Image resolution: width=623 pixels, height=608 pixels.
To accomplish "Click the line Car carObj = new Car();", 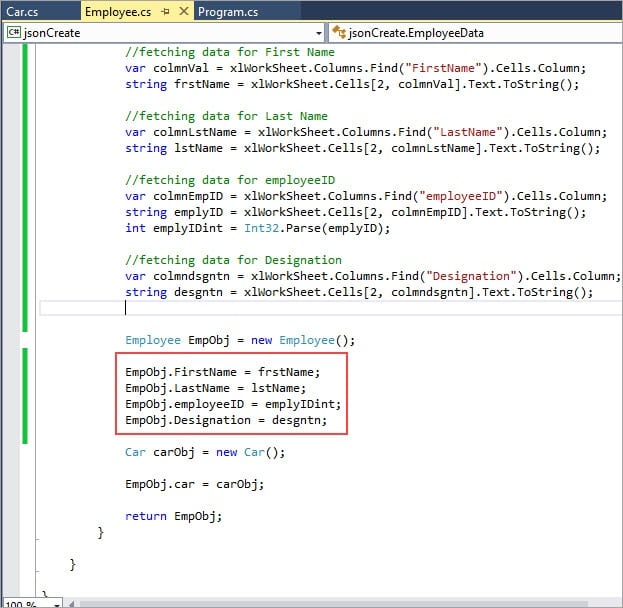I will 205,452.
